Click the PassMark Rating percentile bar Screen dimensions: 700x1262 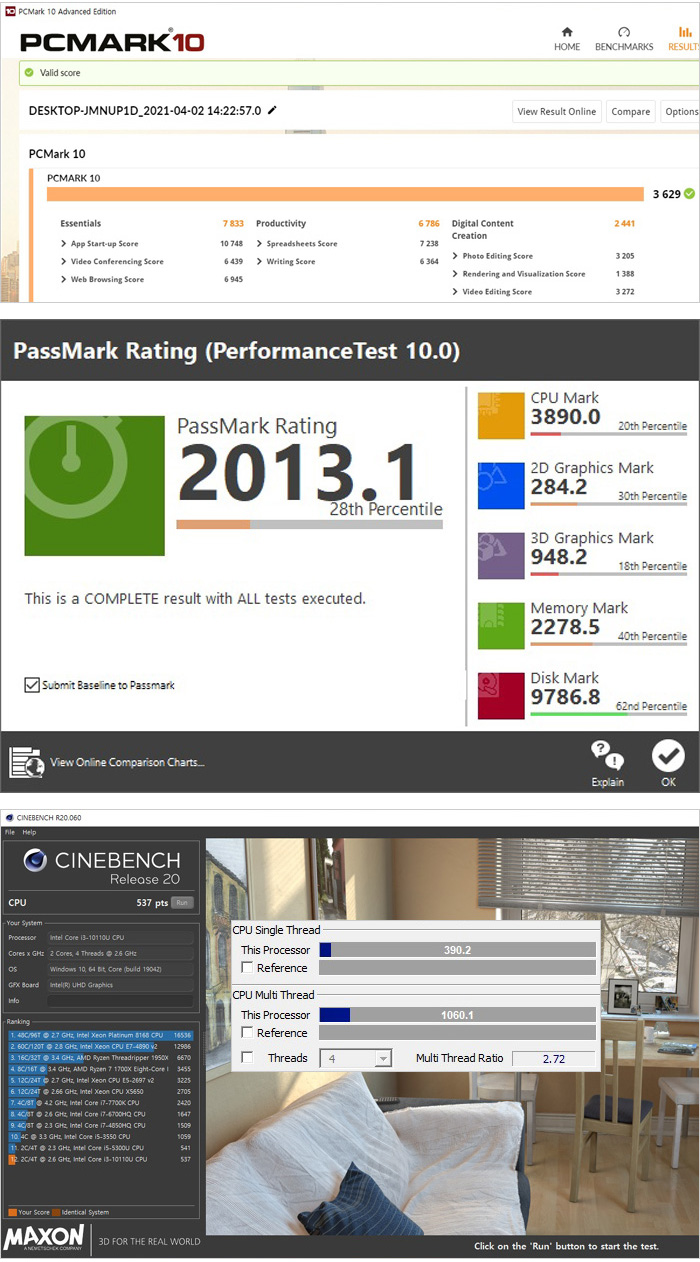click(x=309, y=524)
